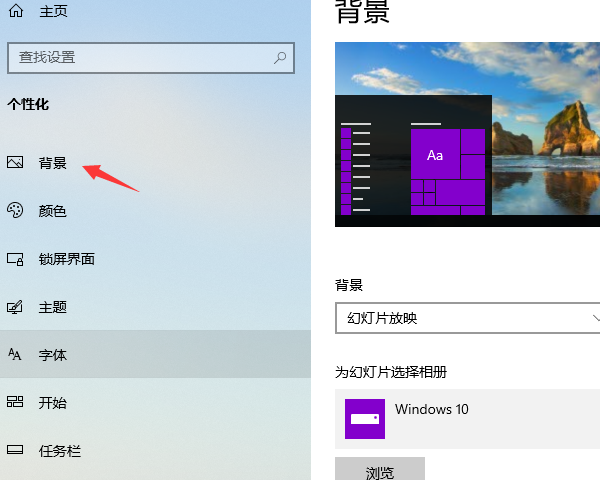Screen dimensions: 600x480
Task: Go to the 主题 settings page
Action: coord(52,307)
